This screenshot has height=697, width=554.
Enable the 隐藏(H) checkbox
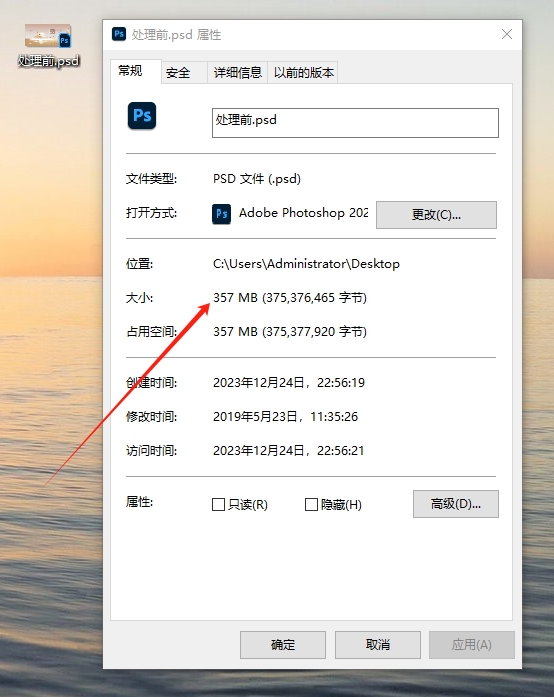[x=311, y=505]
